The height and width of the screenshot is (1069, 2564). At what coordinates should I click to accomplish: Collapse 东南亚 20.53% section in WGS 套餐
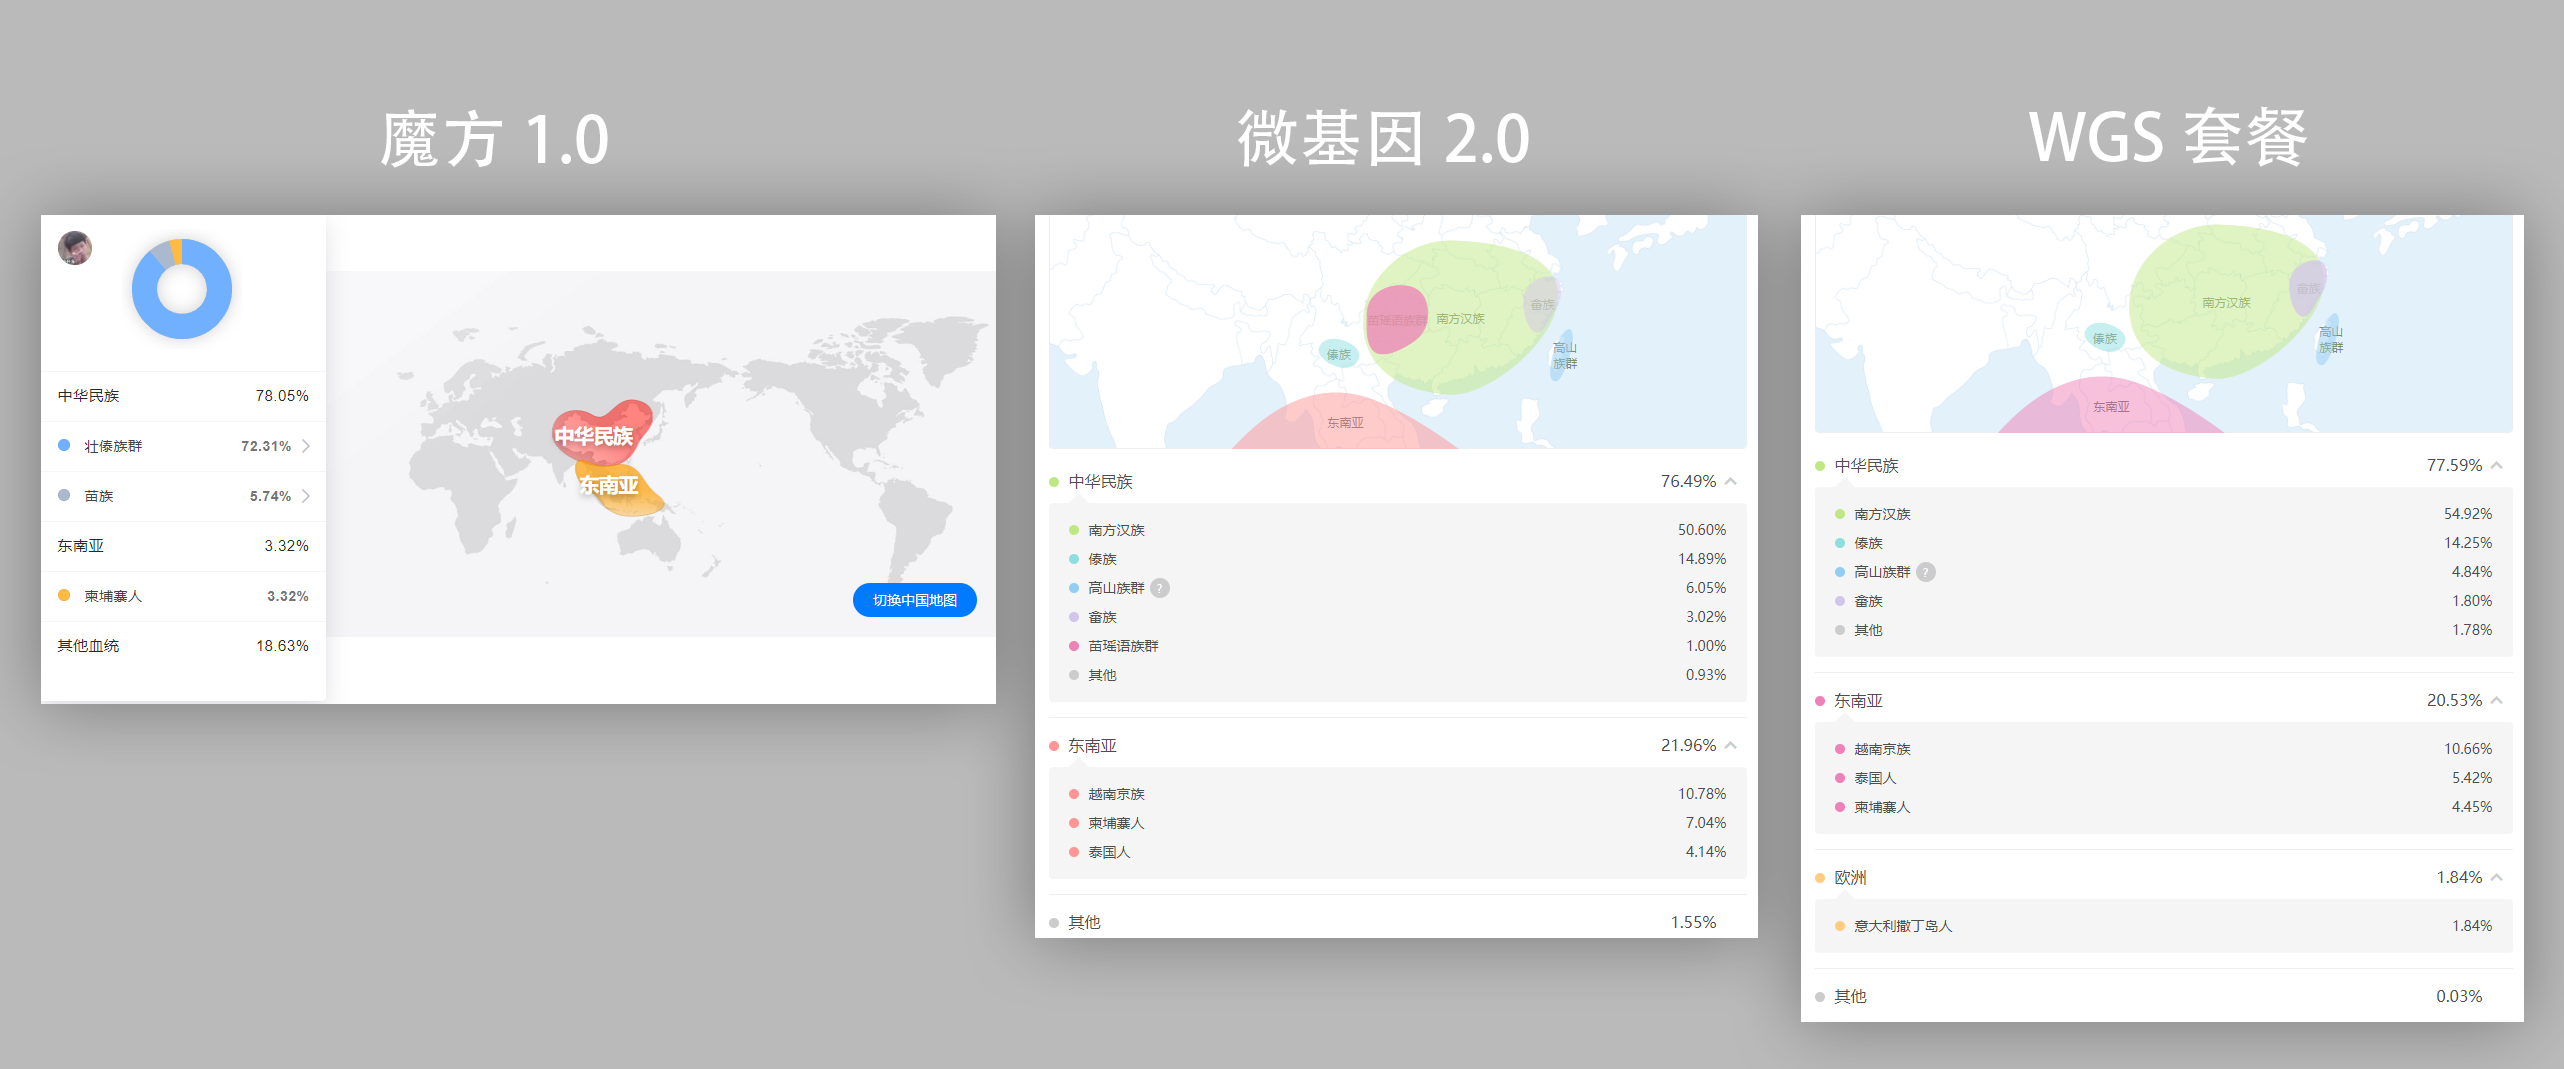click(x=2497, y=701)
